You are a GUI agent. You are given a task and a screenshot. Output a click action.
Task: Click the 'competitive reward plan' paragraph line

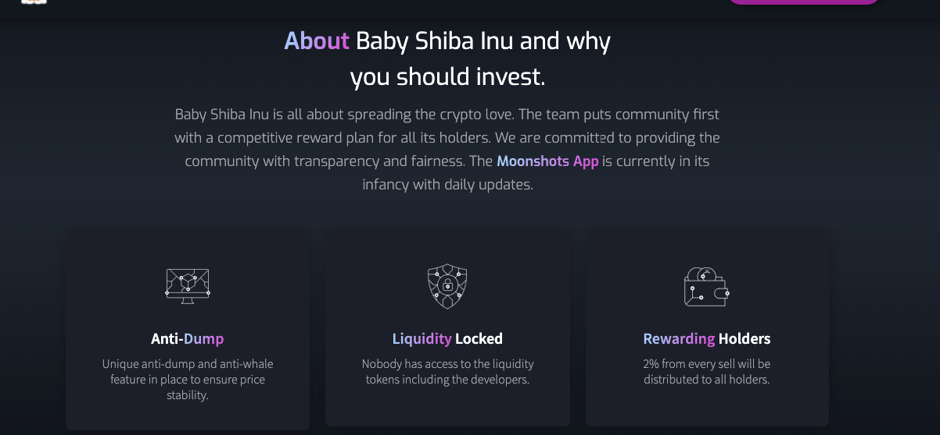[x=447, y=138]
